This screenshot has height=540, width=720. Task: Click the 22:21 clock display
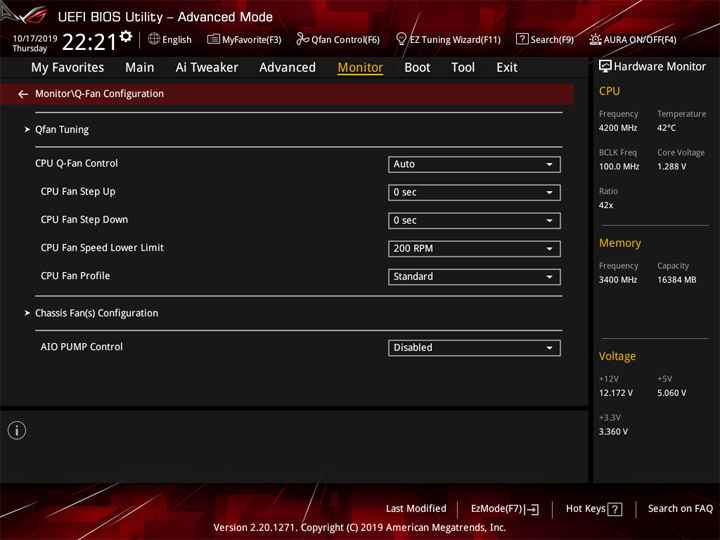(89, 42)
